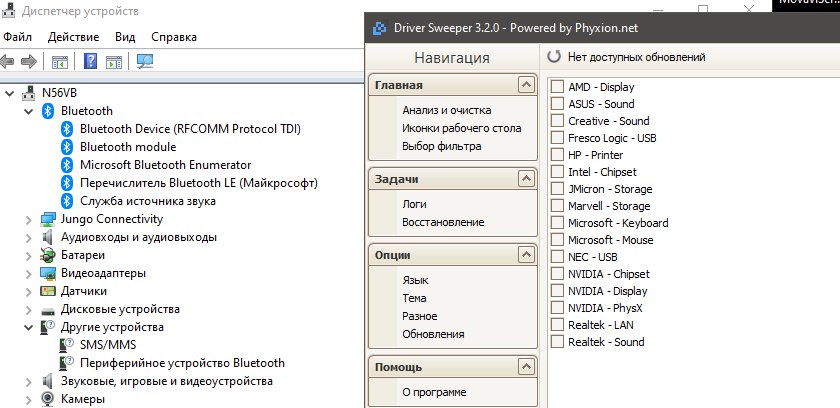
Task: Click the Driver Sweeper title bar logo
Action: [x=379, y=28]
